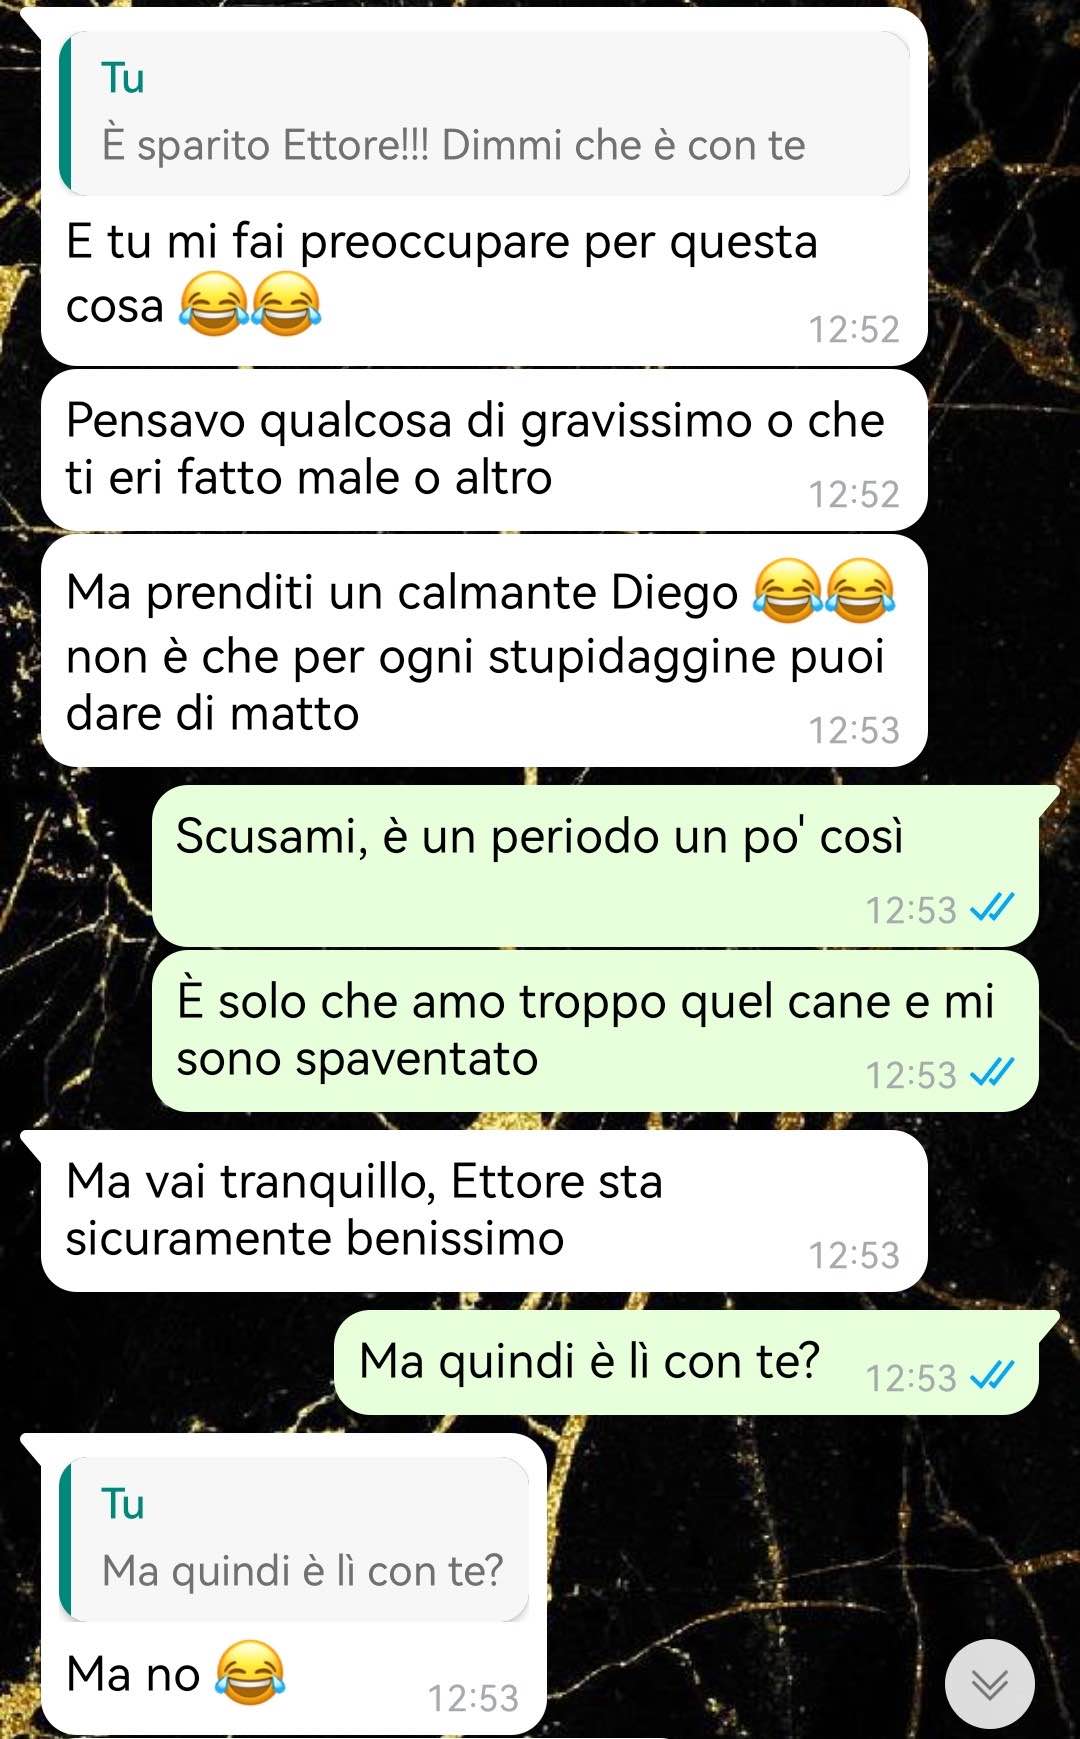
Task: Tap 12:52 timestamp on 'ti eri fatto male' message
Action: [x=853, y=494]
